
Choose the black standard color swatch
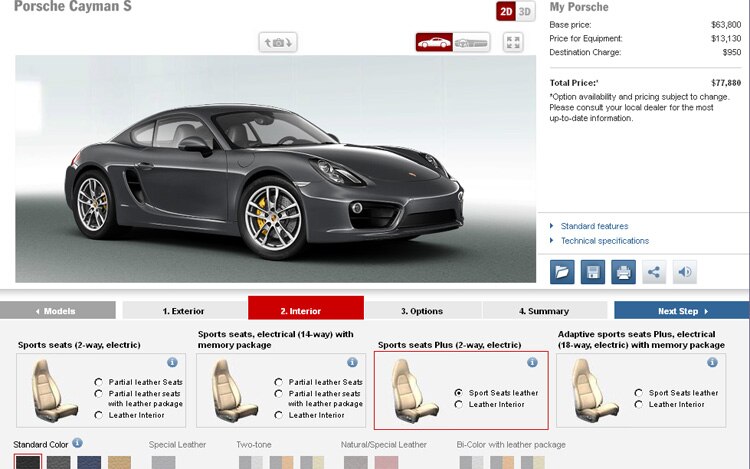28,462
